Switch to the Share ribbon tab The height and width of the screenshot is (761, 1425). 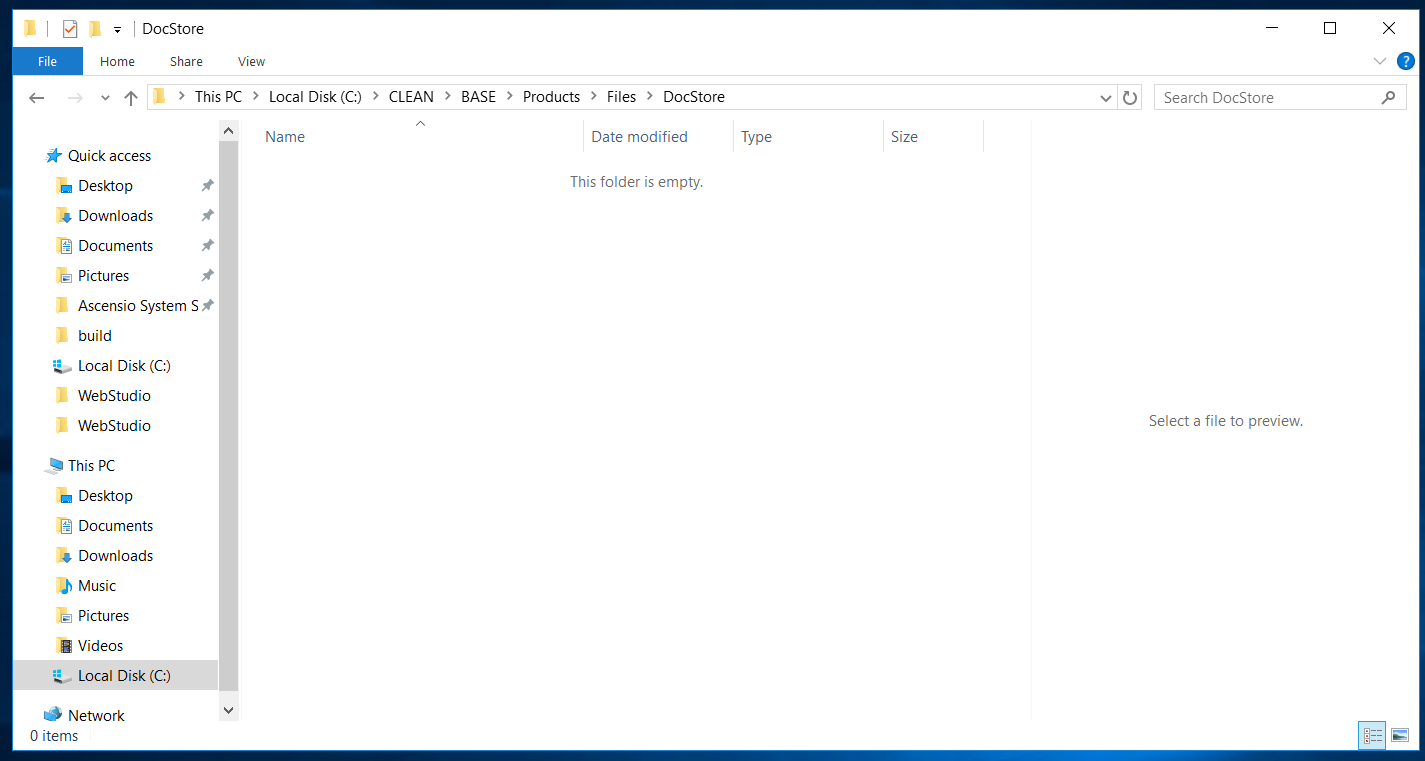click(186, 61)
